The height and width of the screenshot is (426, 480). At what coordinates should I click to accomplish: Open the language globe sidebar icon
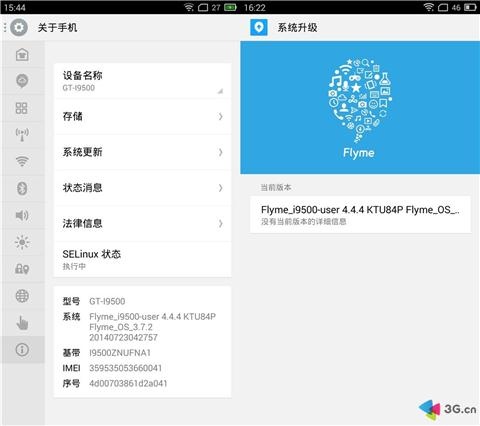22,296
